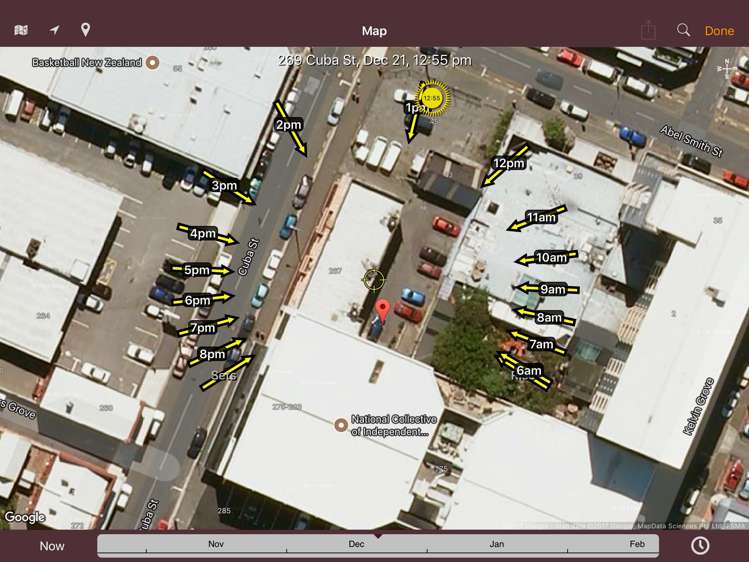Tap the 6am sun direction label
The image size is (749, 562).
tap(529, 371)
